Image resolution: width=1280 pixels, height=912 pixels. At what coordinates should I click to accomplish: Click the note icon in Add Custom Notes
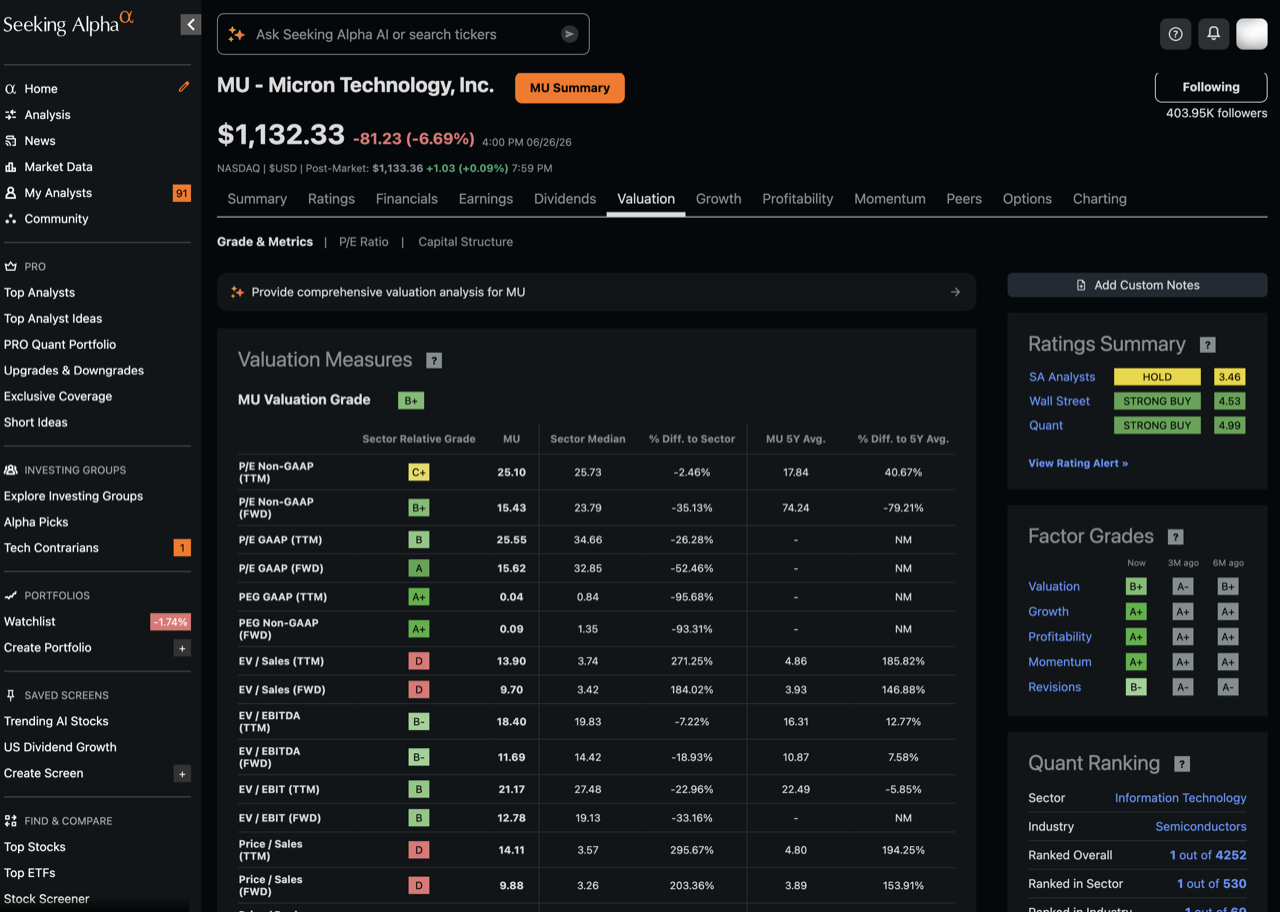(x=1081, y=285)
